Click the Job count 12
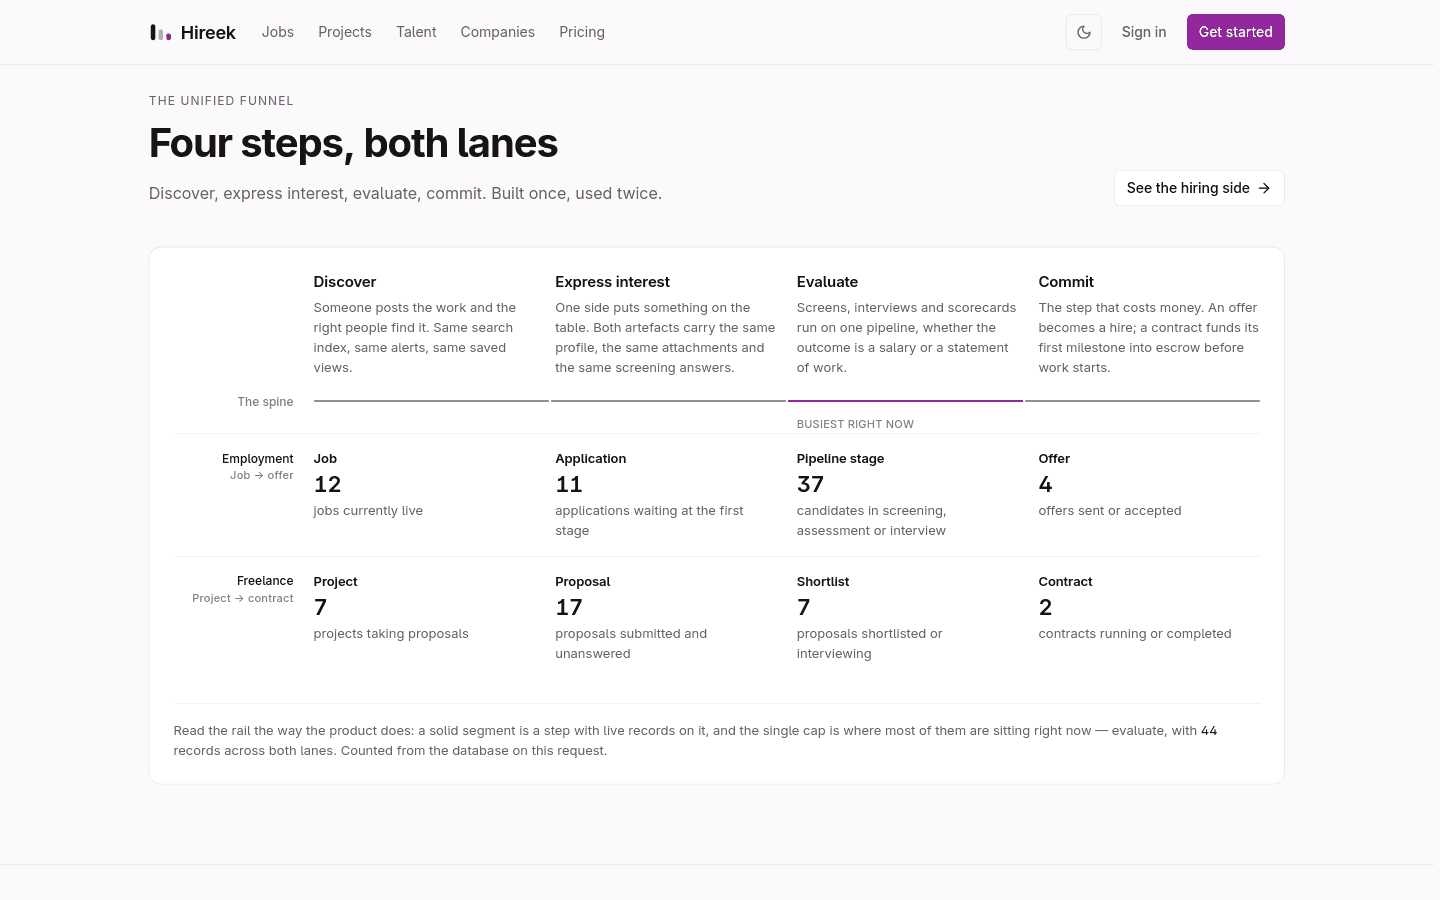The image size is (1440, 900). tap(327, 485)
